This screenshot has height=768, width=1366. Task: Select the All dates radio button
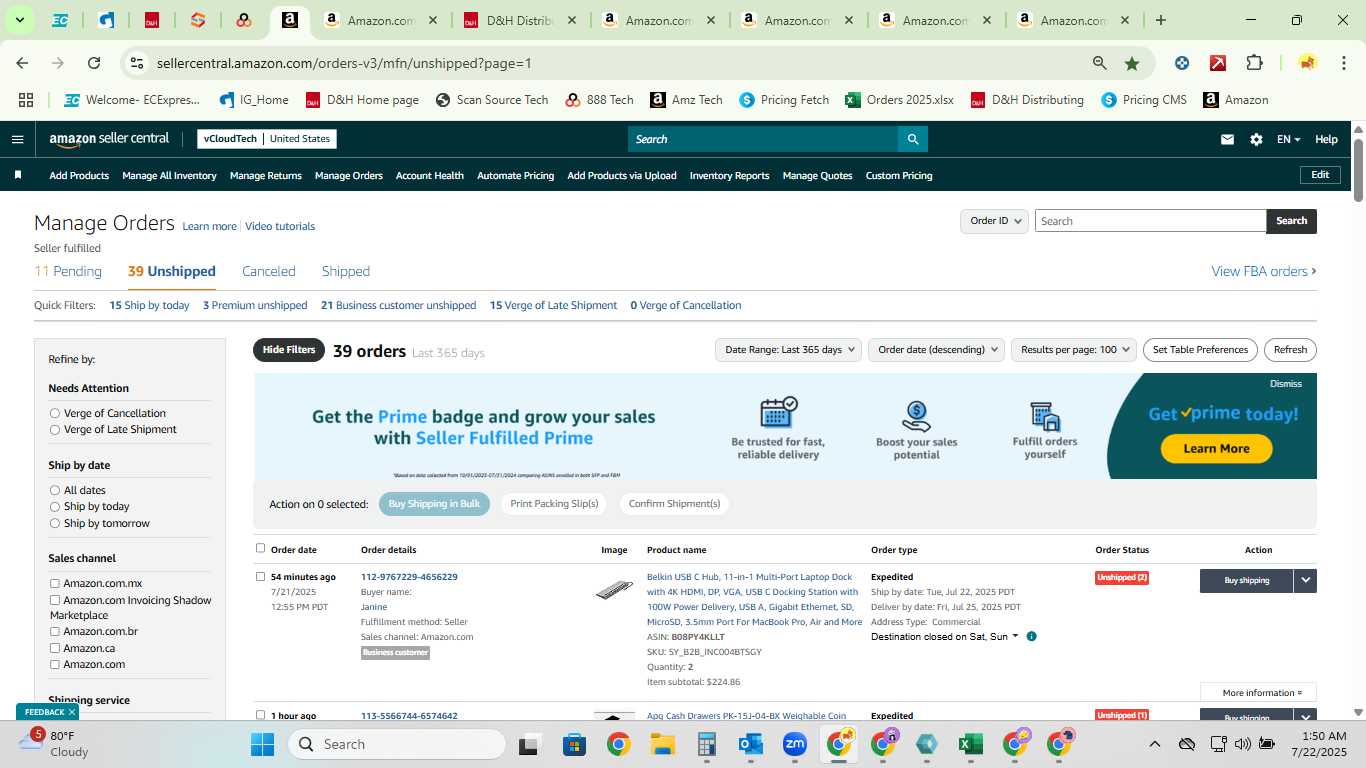coord(55,490)
